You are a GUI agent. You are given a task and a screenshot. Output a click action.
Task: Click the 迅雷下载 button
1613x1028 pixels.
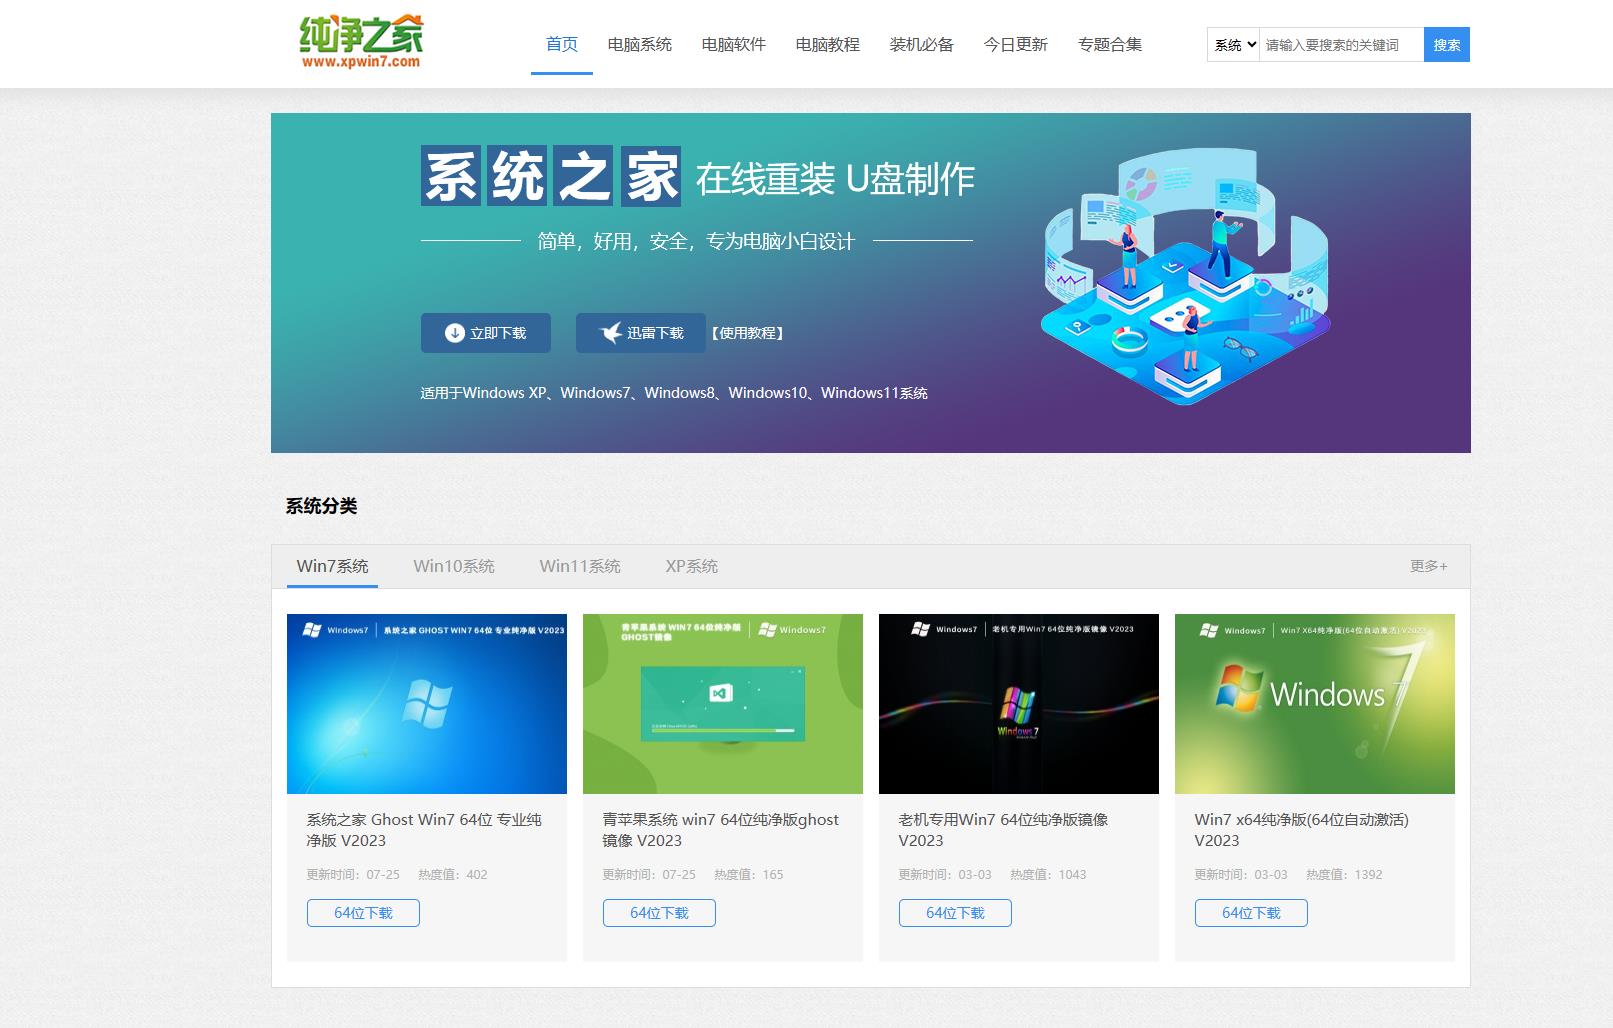point(641,333)
